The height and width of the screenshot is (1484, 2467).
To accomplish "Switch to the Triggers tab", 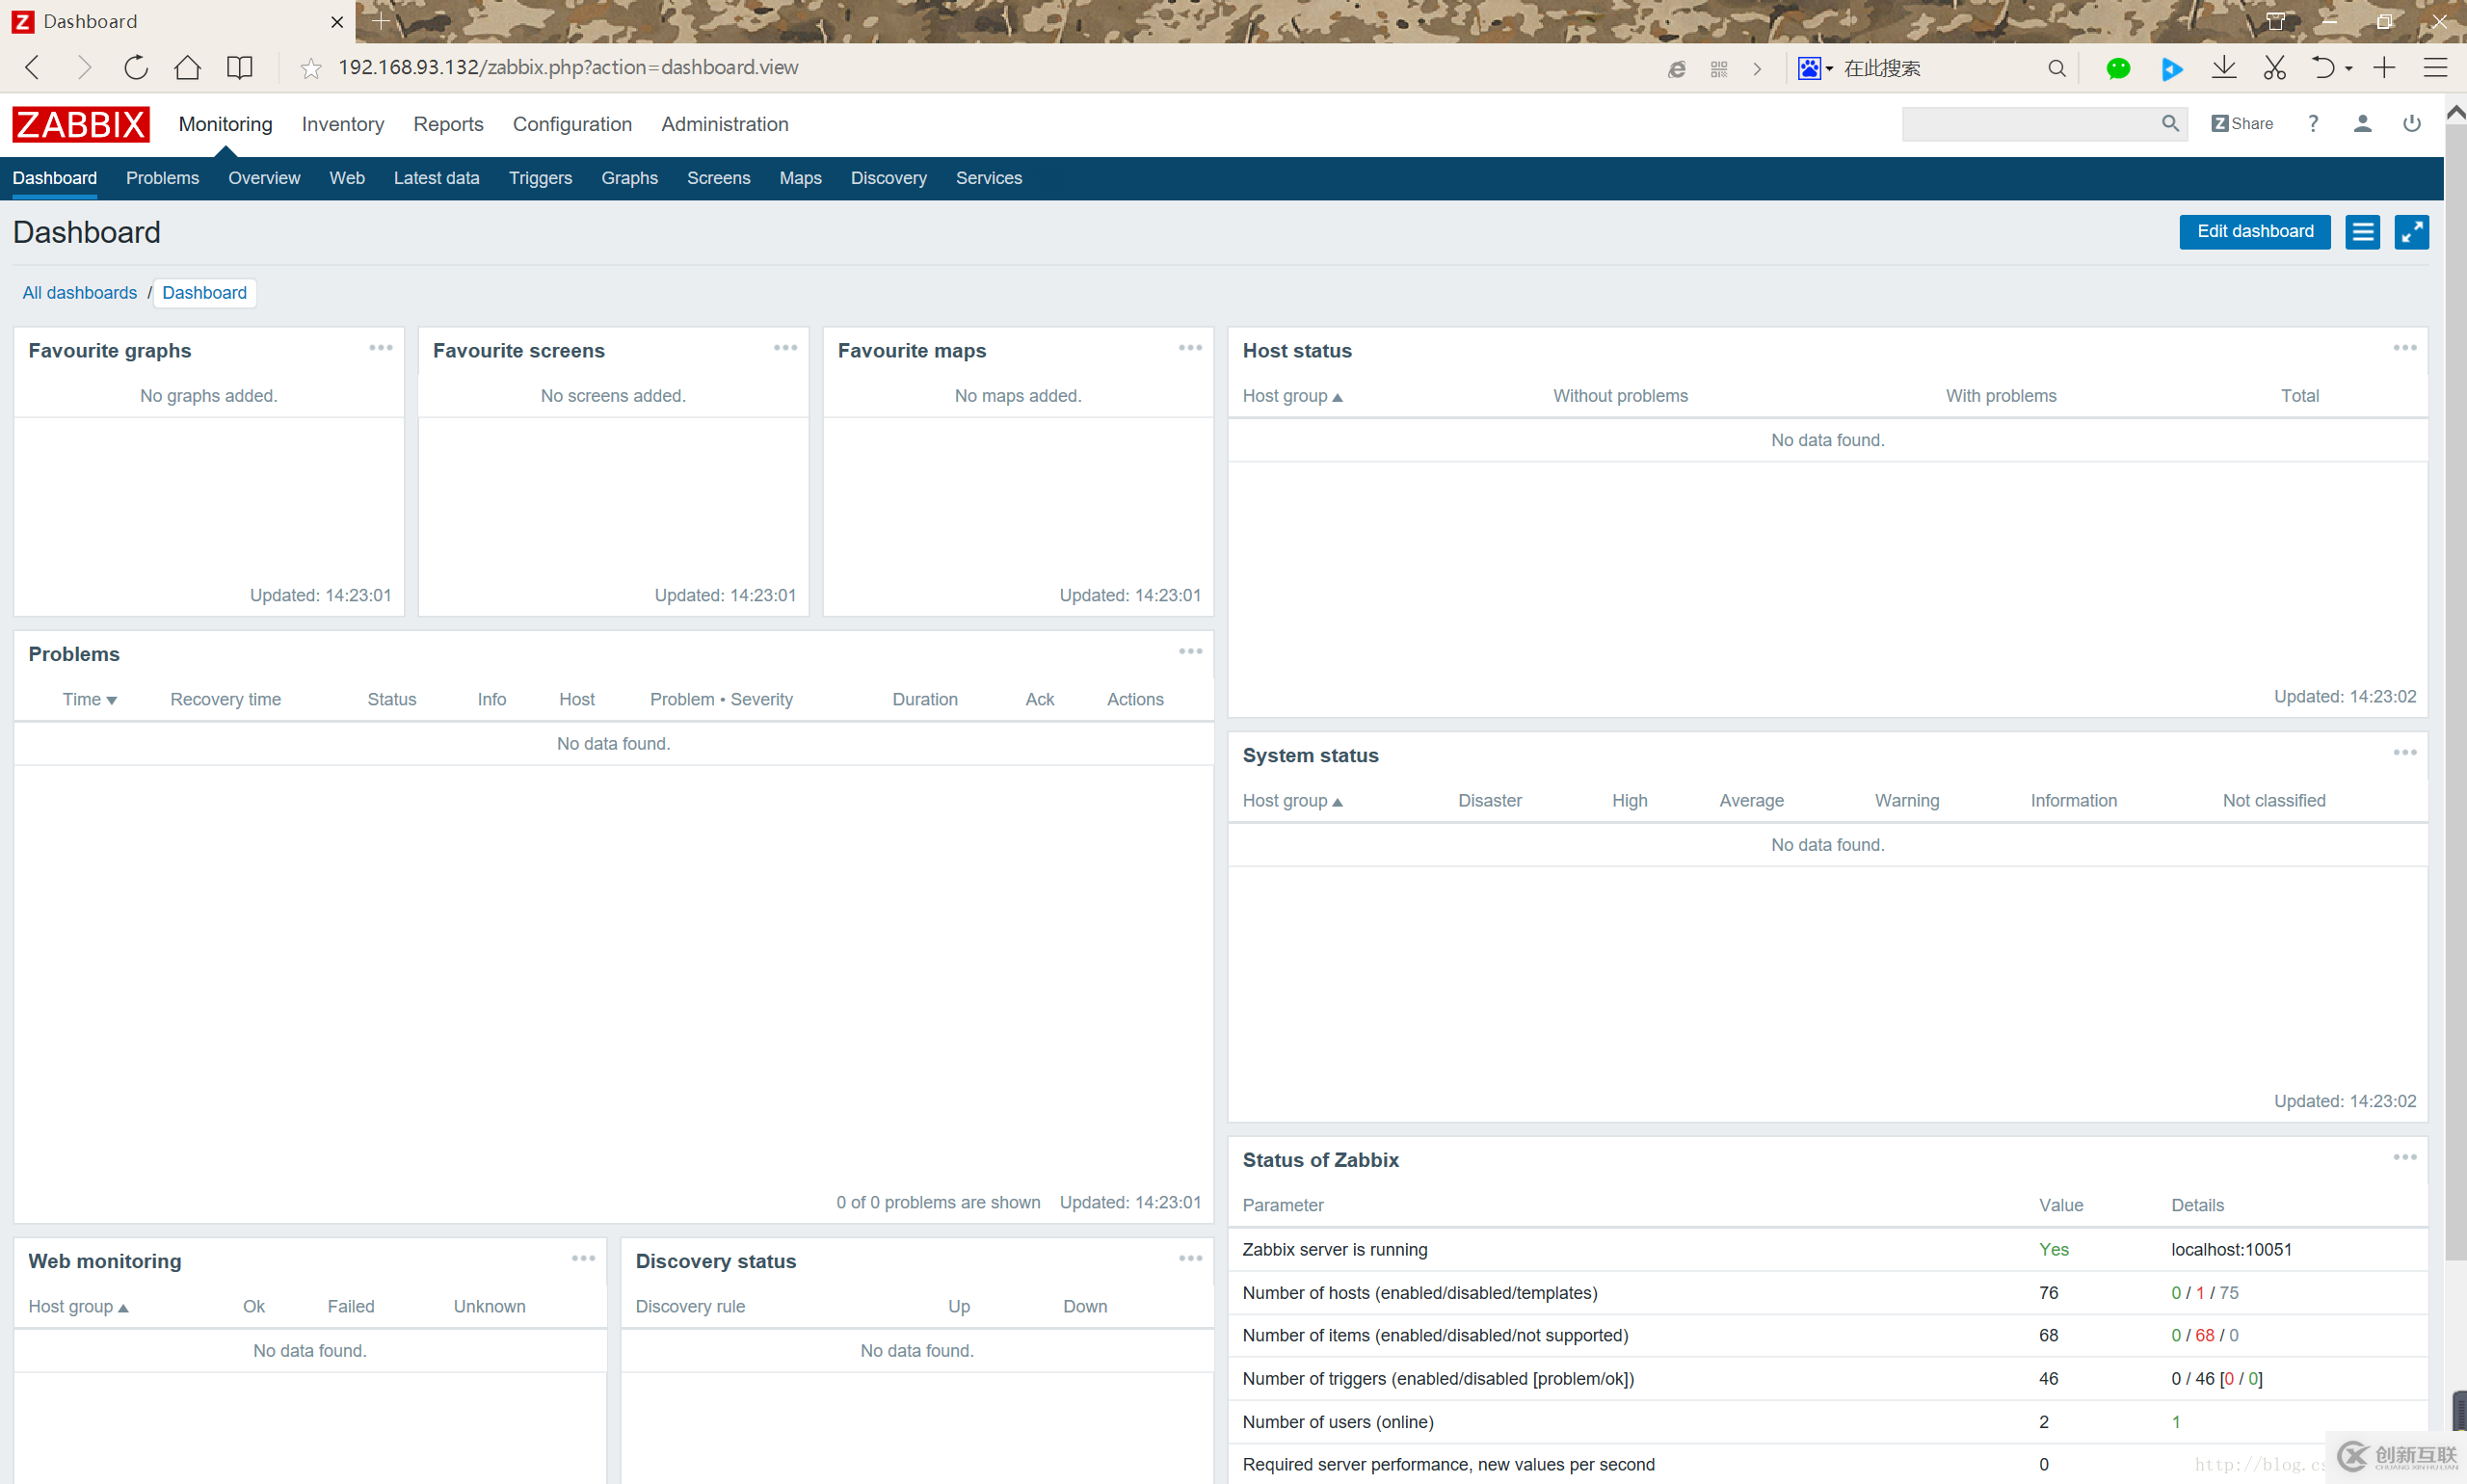I will (x=540, y=178).
